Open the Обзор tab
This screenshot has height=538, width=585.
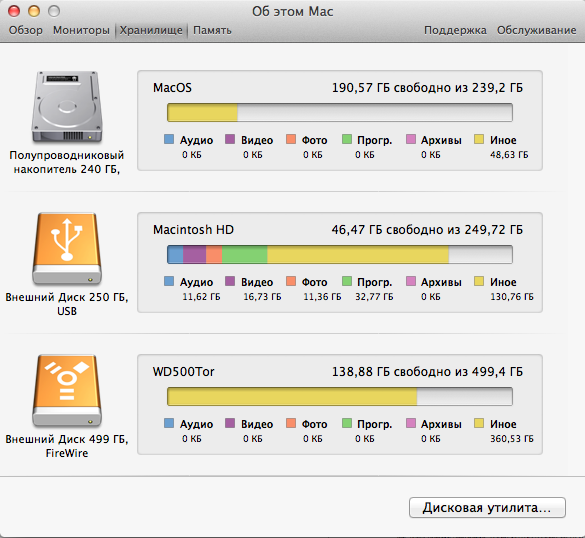[26, 30]
